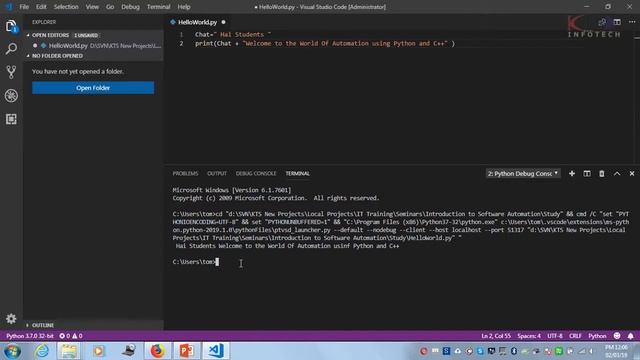Close the terminal panel
This screenshot has width=640, height=360.
[x=632, y=173]
